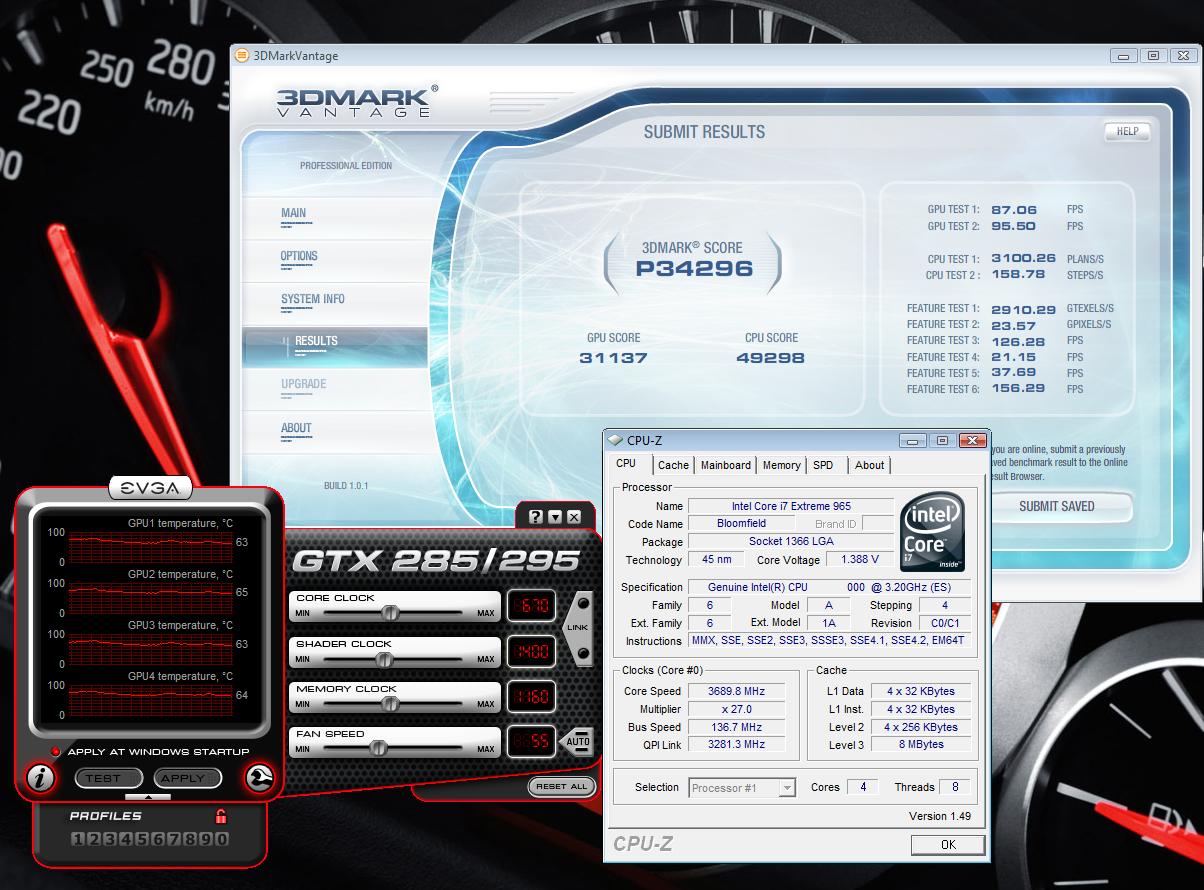Switch to CPU-Z Mainboard tab

click(x=726, y=465)
